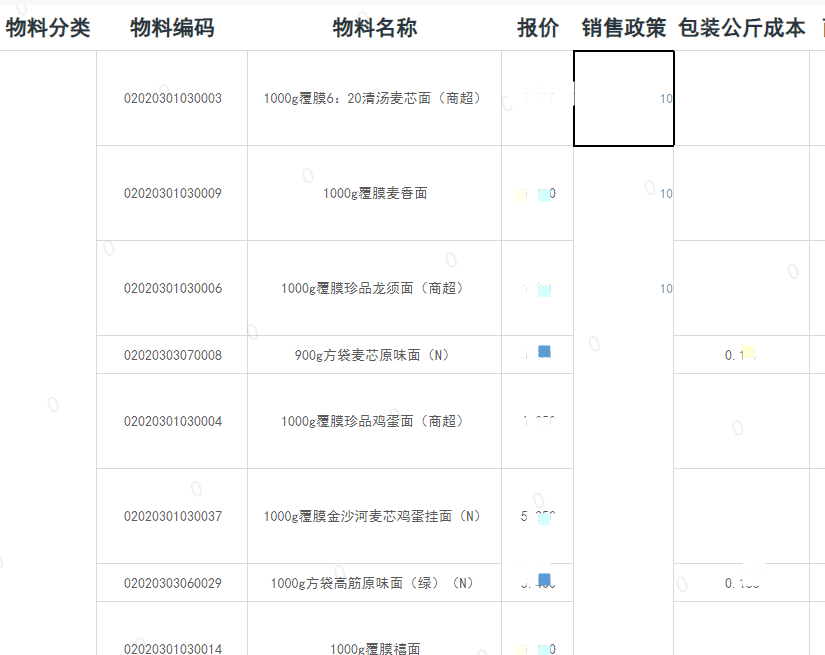
Task: Click cell 1000g覆膜金沙河麦芯鸡蛋挂面(N)
Action: [375, 516]
